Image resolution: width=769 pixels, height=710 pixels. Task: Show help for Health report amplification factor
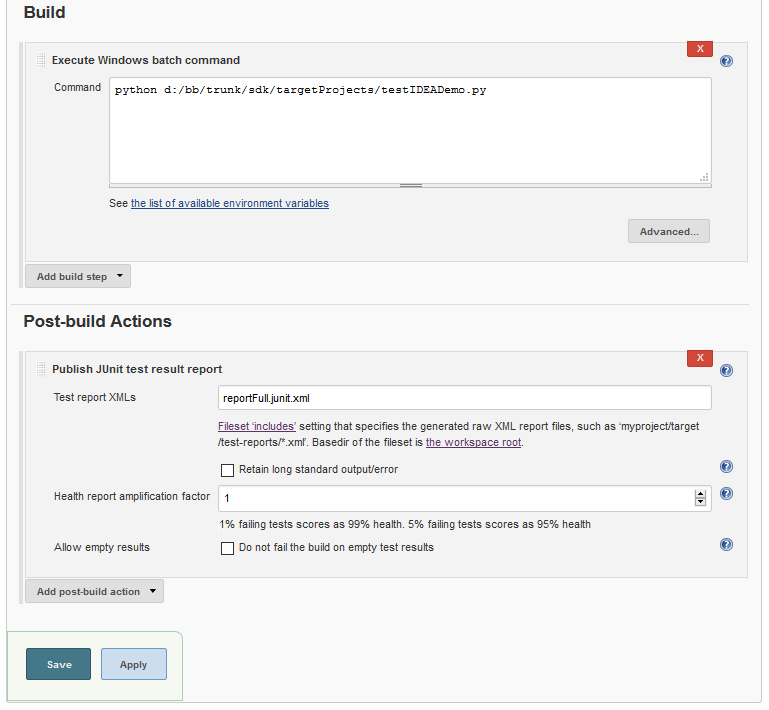tap(726, 493)
